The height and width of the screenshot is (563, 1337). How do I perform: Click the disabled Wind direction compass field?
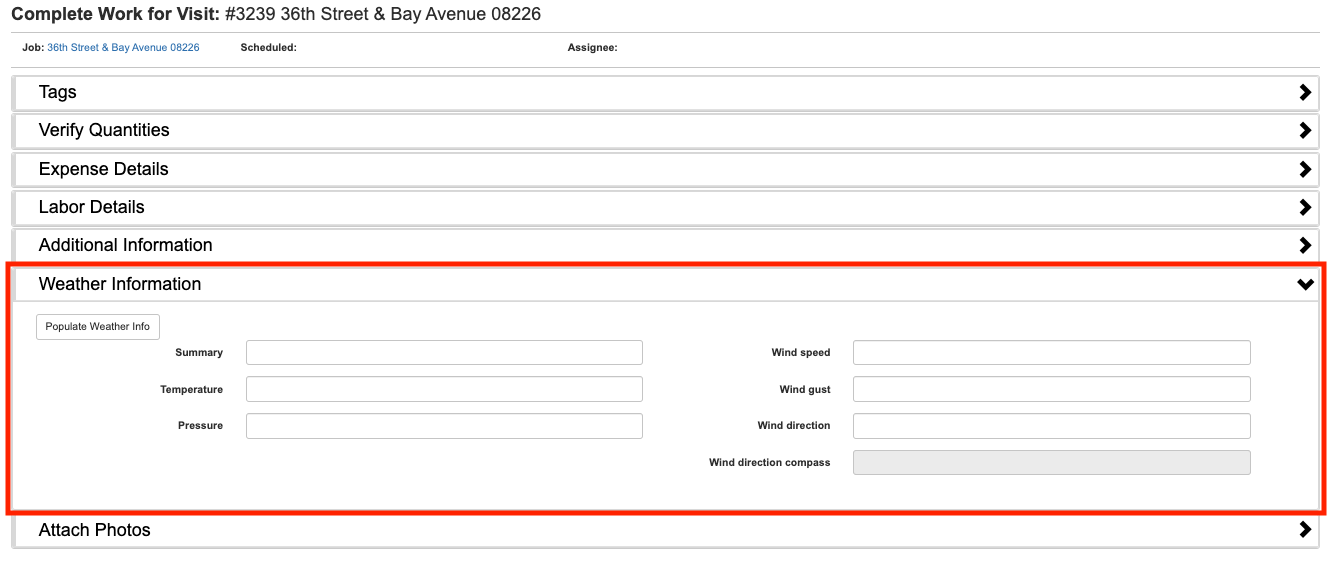pyautogui.click(x=1051, y=462)
